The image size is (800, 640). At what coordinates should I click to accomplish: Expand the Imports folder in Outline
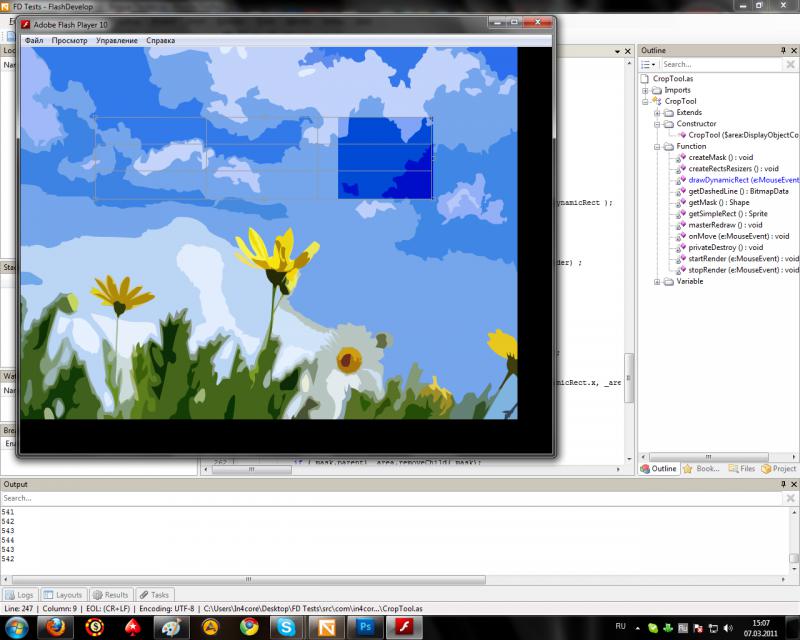[x=645, y=90]
